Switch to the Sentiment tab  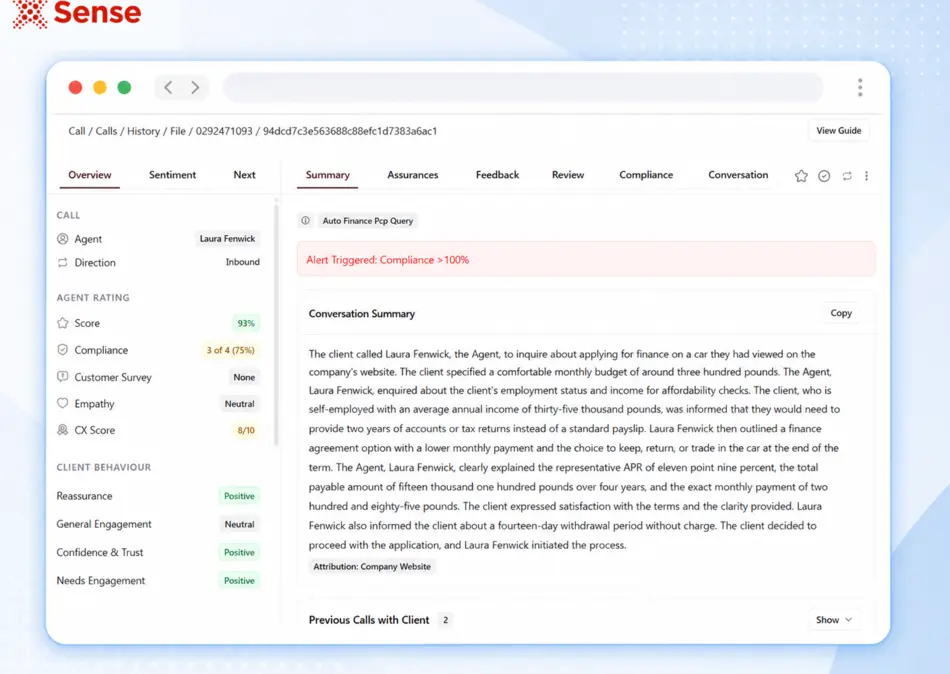click(173, 175)
